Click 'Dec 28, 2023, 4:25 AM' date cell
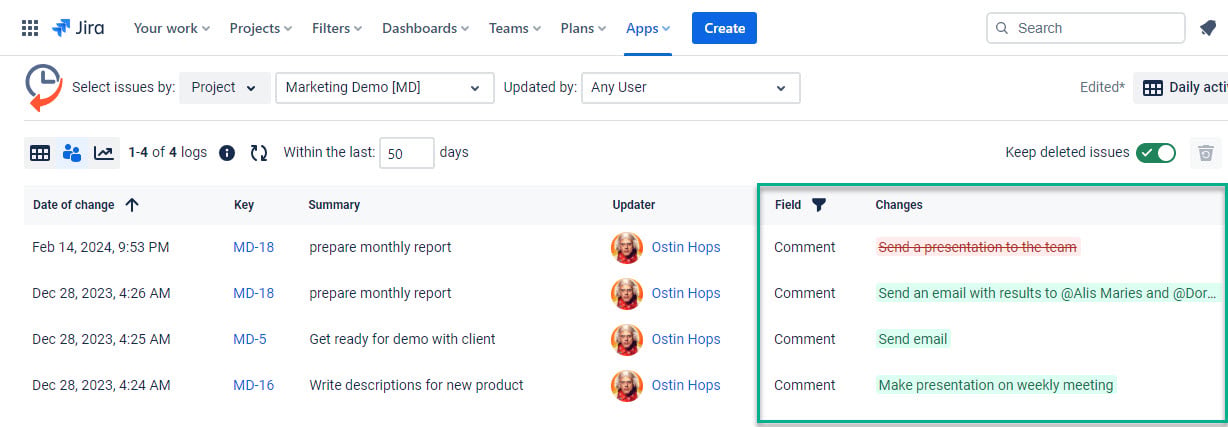1228x427 pixels. pos(101,339)
